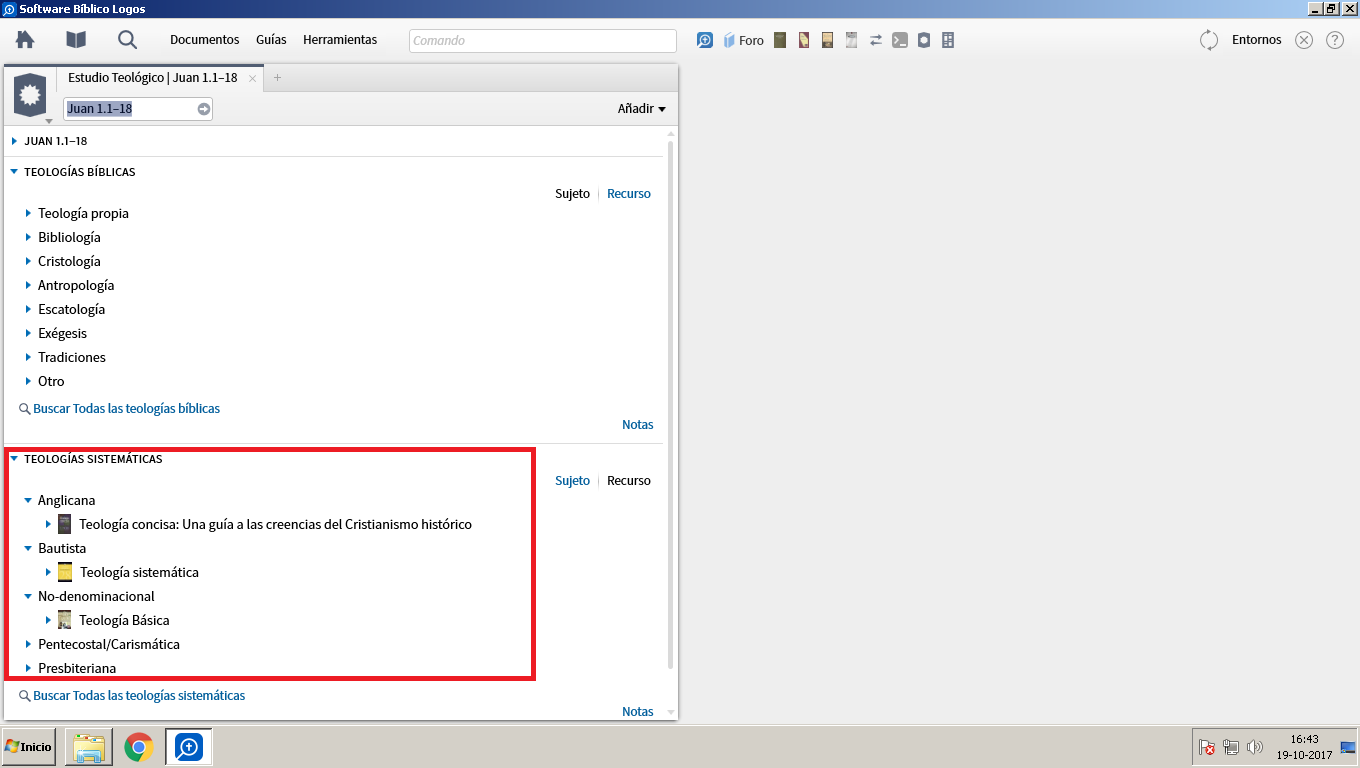1360x768 pixels.
Task: Select Sujeto in Teologías bíblicas
Action: [573, 194]
